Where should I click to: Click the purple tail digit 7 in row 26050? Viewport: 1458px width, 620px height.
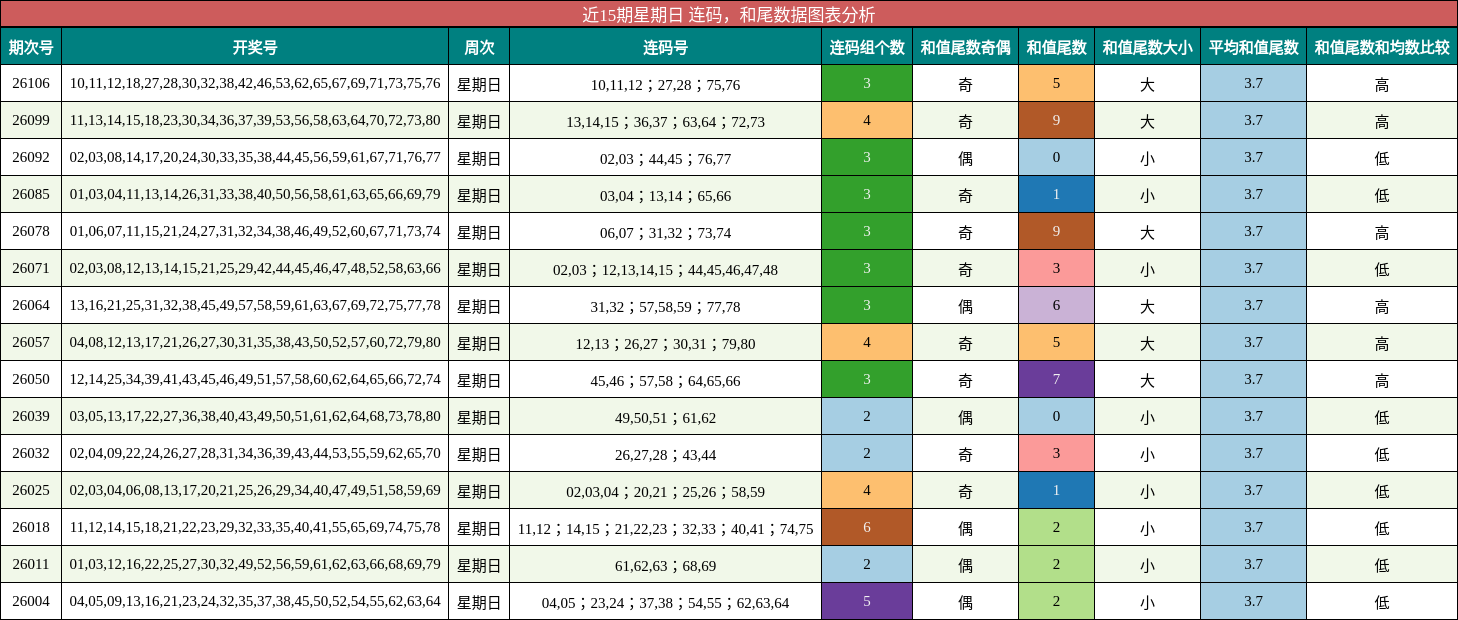tap(1057, 379)
